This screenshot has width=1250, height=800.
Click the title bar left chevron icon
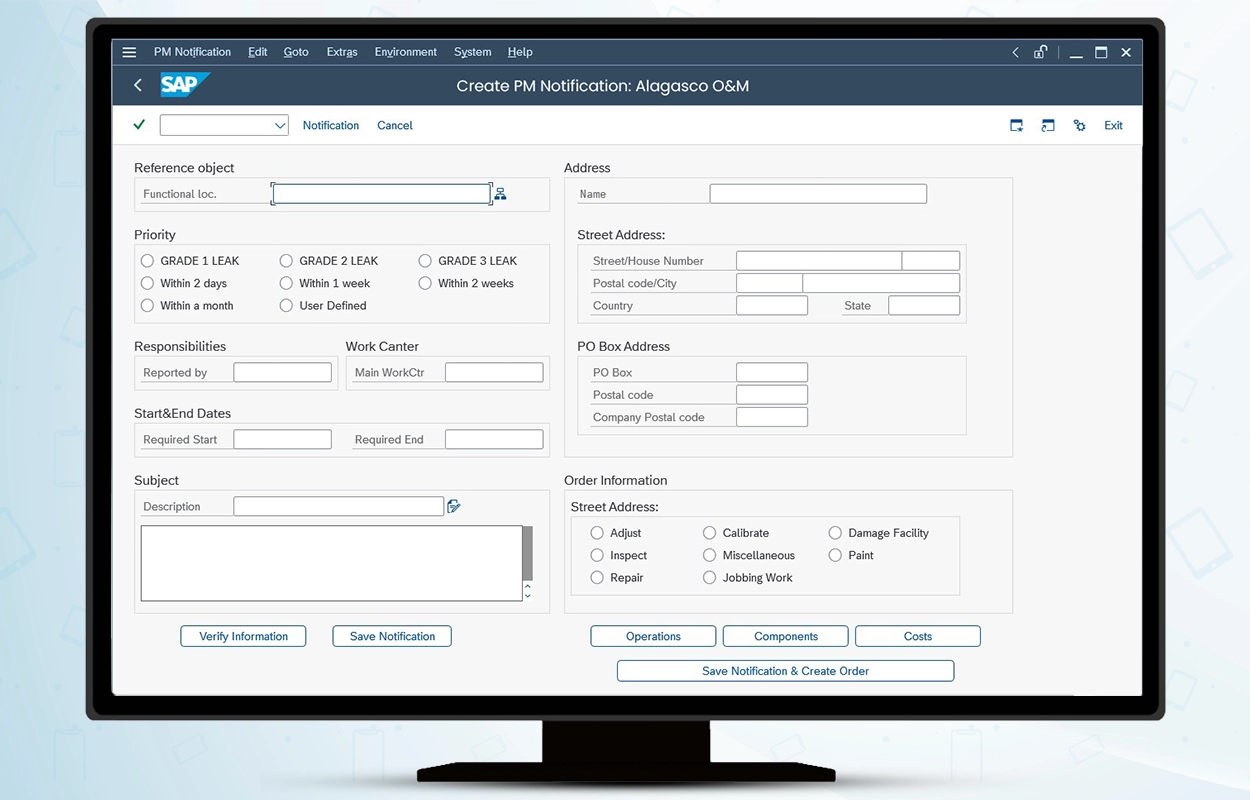point(1015,52)
